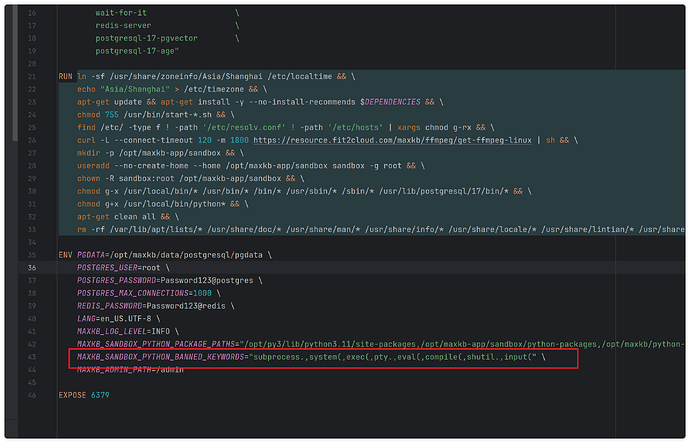This screenshot has height=443, width=690.
Task: Click /etc/localtime on line 21
Action: pyautogui.click(x=300, y=77)
